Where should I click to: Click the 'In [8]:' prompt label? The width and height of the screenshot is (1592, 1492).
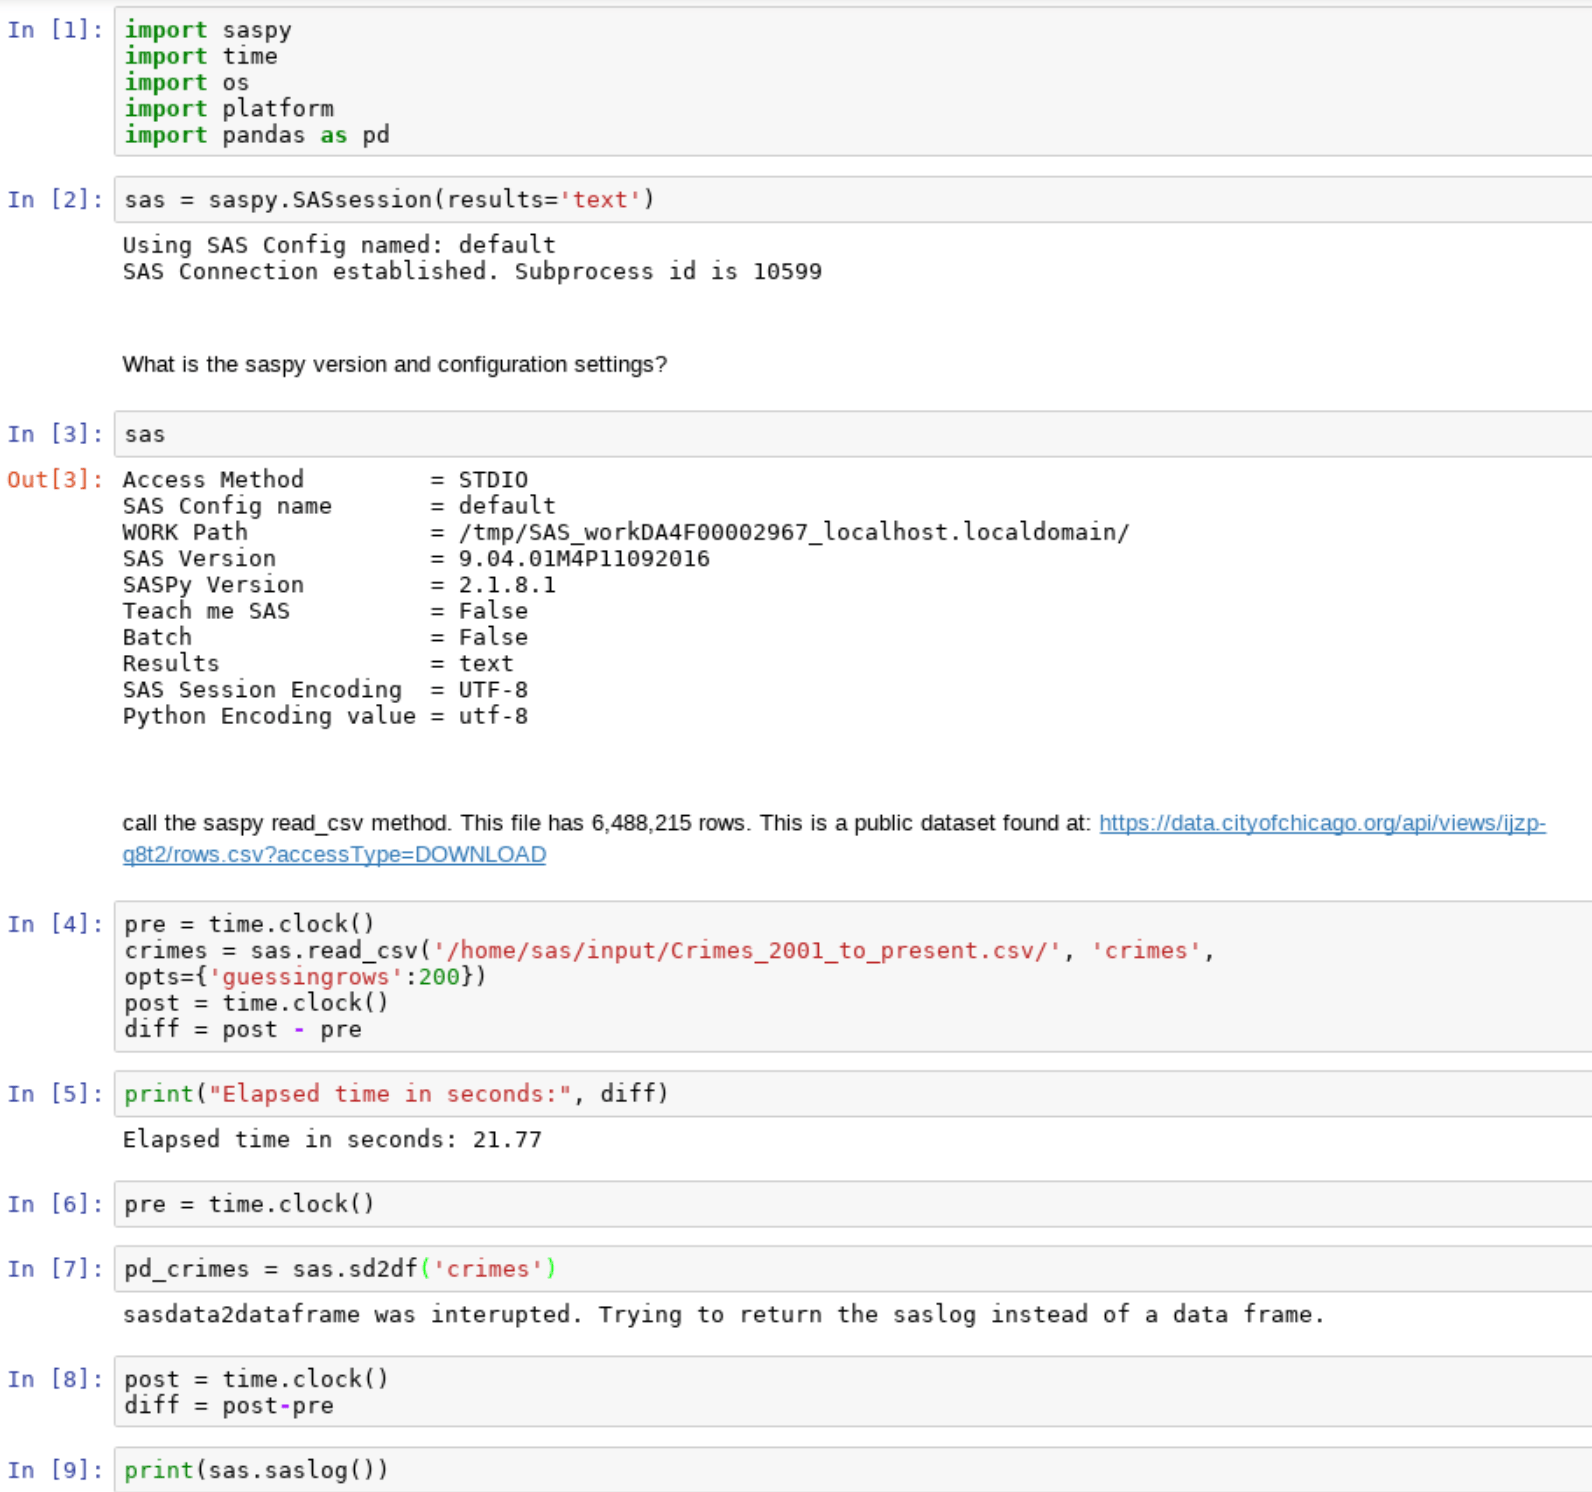(x=55, y=1379)
